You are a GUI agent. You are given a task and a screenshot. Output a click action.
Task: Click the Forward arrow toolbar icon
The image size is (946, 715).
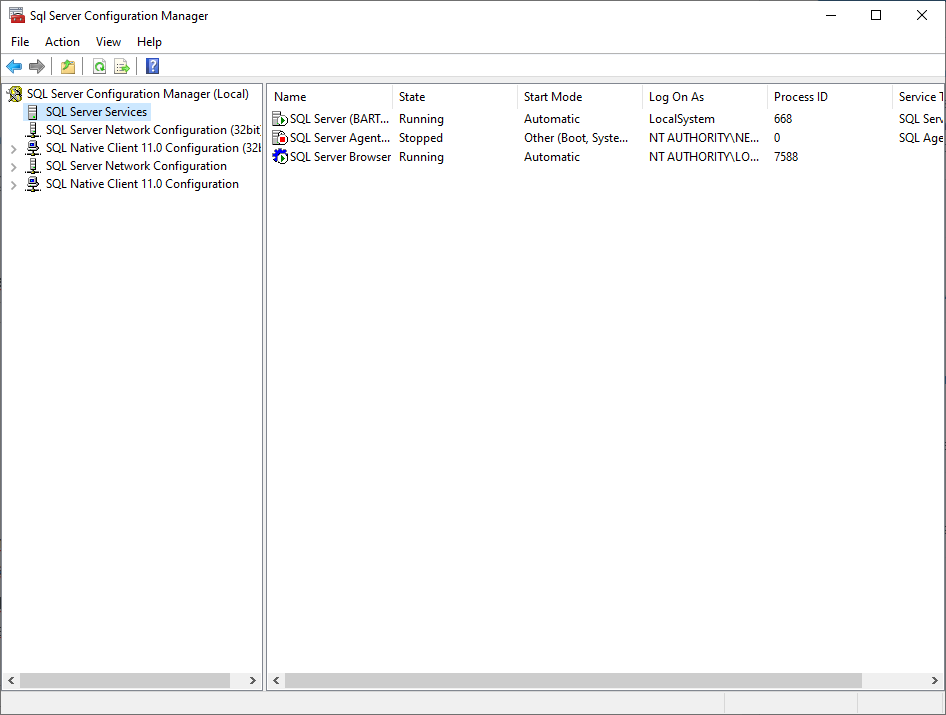coord(37,66)
